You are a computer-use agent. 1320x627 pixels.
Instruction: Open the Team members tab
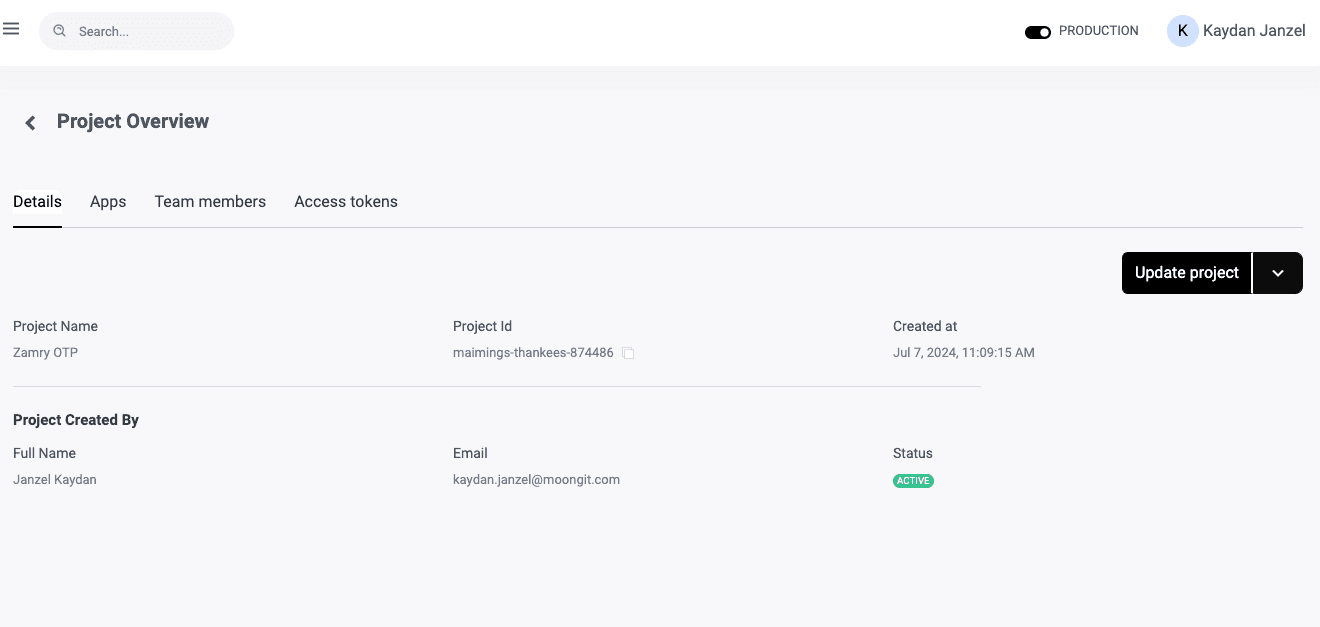tap(210, 202)
